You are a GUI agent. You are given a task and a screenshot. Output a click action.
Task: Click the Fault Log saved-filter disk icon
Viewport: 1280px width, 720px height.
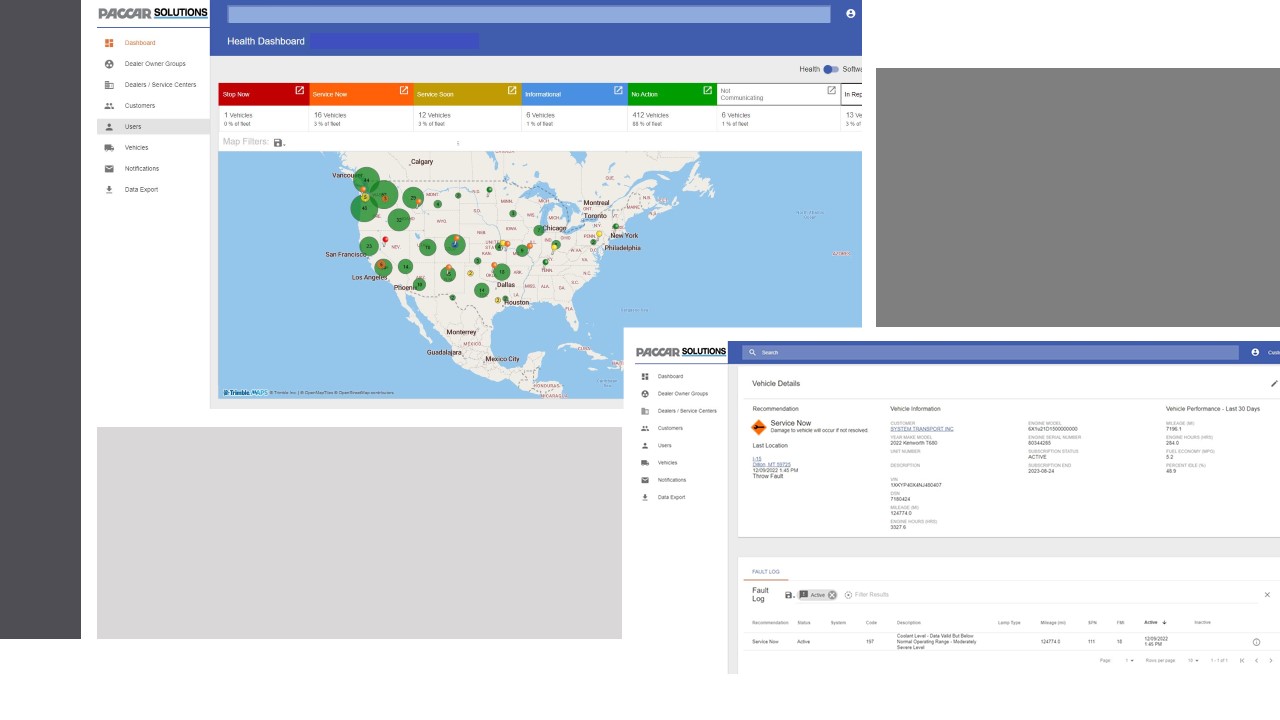pyautogui.click(x=789, y=595)
